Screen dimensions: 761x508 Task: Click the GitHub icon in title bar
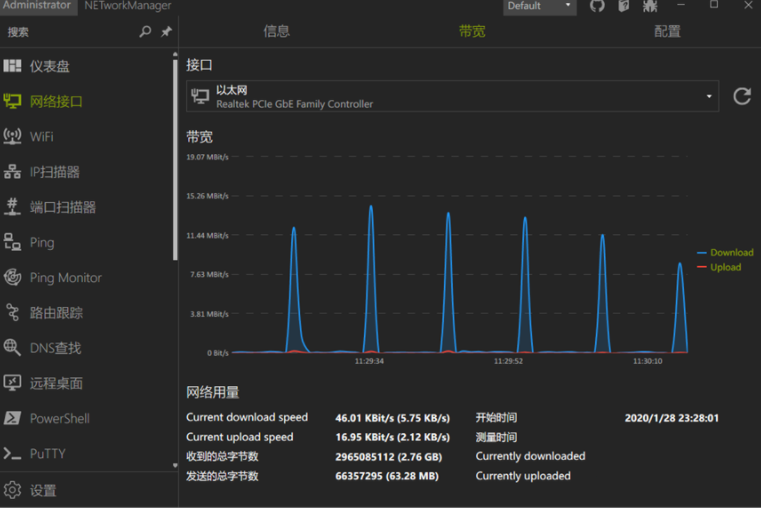pyautogui.click(x=597, y=6)
